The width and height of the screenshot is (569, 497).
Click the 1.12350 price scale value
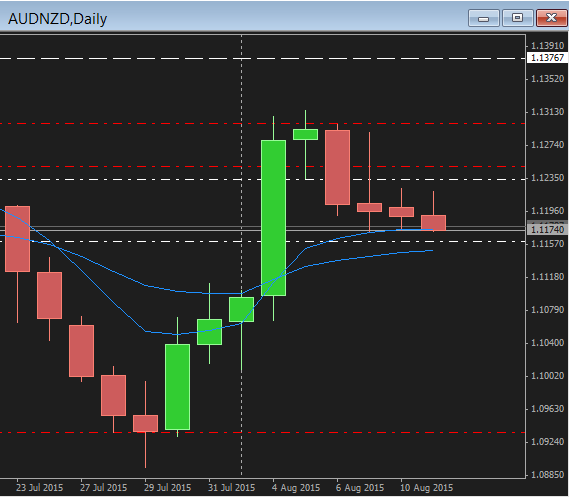(x=547, y=178)
